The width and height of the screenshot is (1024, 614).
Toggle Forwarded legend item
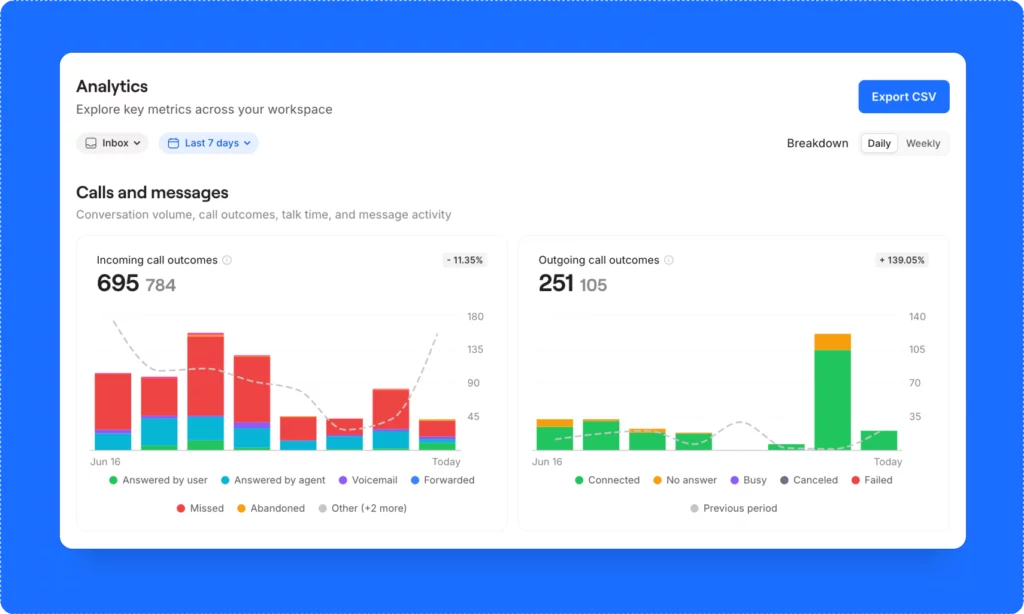click(443, 480)
